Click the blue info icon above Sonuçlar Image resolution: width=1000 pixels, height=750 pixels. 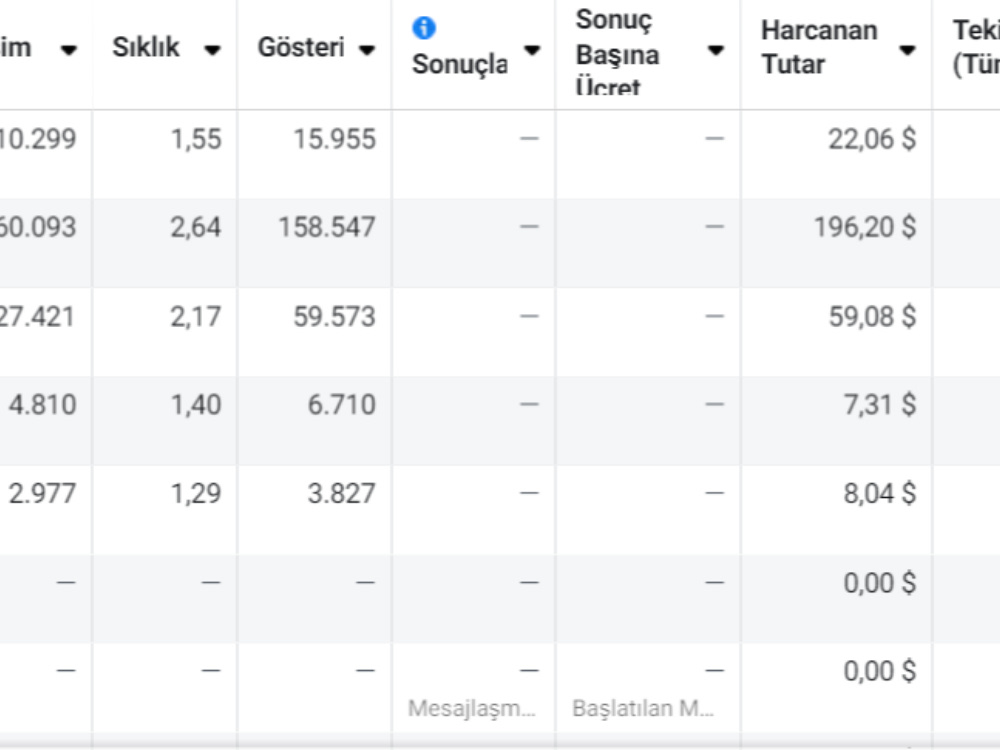coord(424,27)
